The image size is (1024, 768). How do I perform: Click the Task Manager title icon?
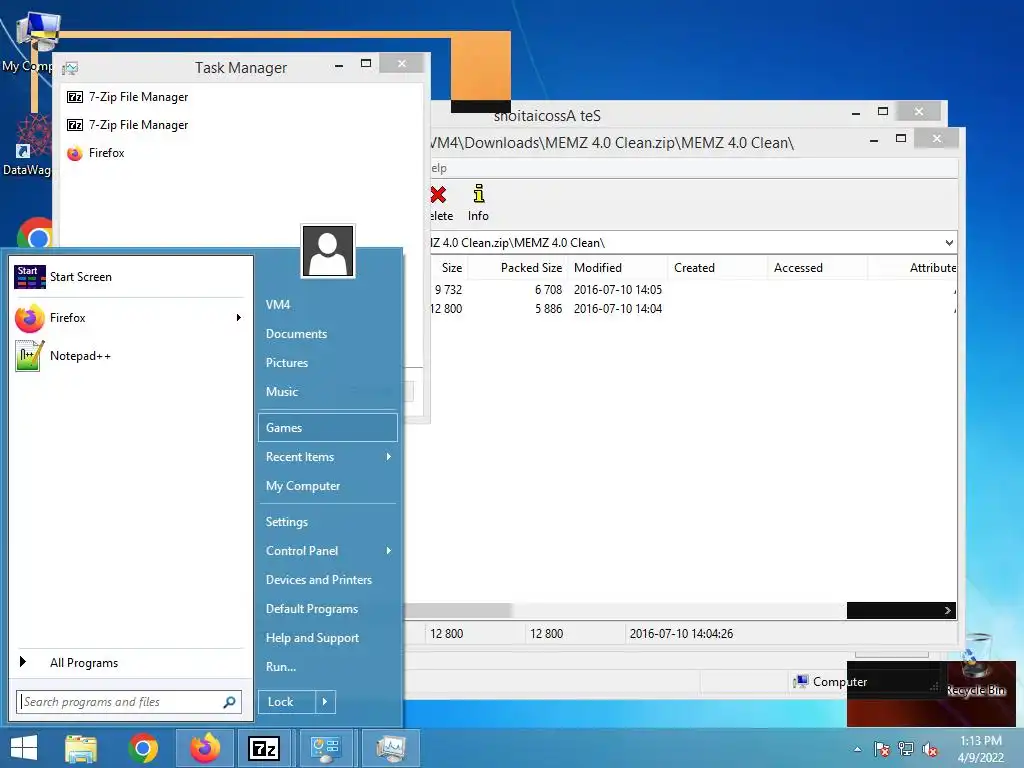click(x=70, y=68)
